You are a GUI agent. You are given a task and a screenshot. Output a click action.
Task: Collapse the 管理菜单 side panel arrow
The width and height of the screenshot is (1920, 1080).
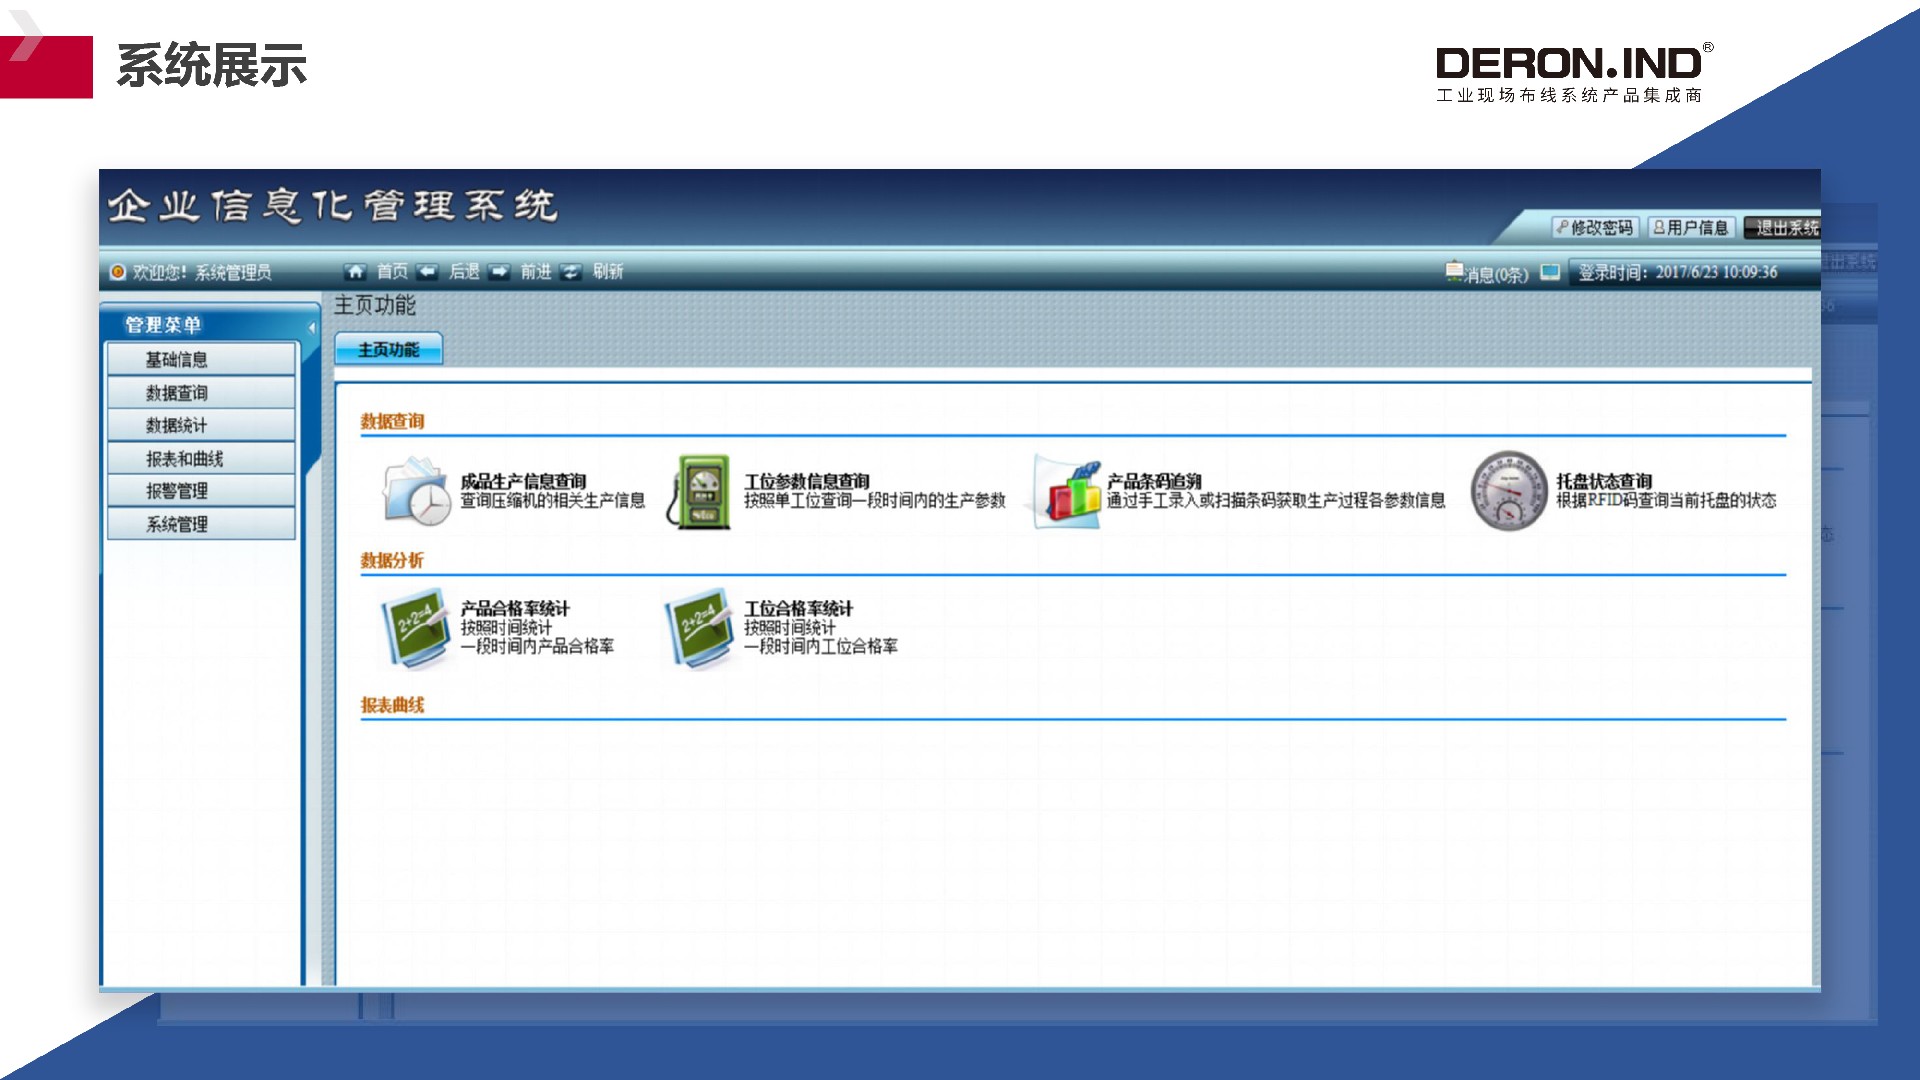[312, 327]
